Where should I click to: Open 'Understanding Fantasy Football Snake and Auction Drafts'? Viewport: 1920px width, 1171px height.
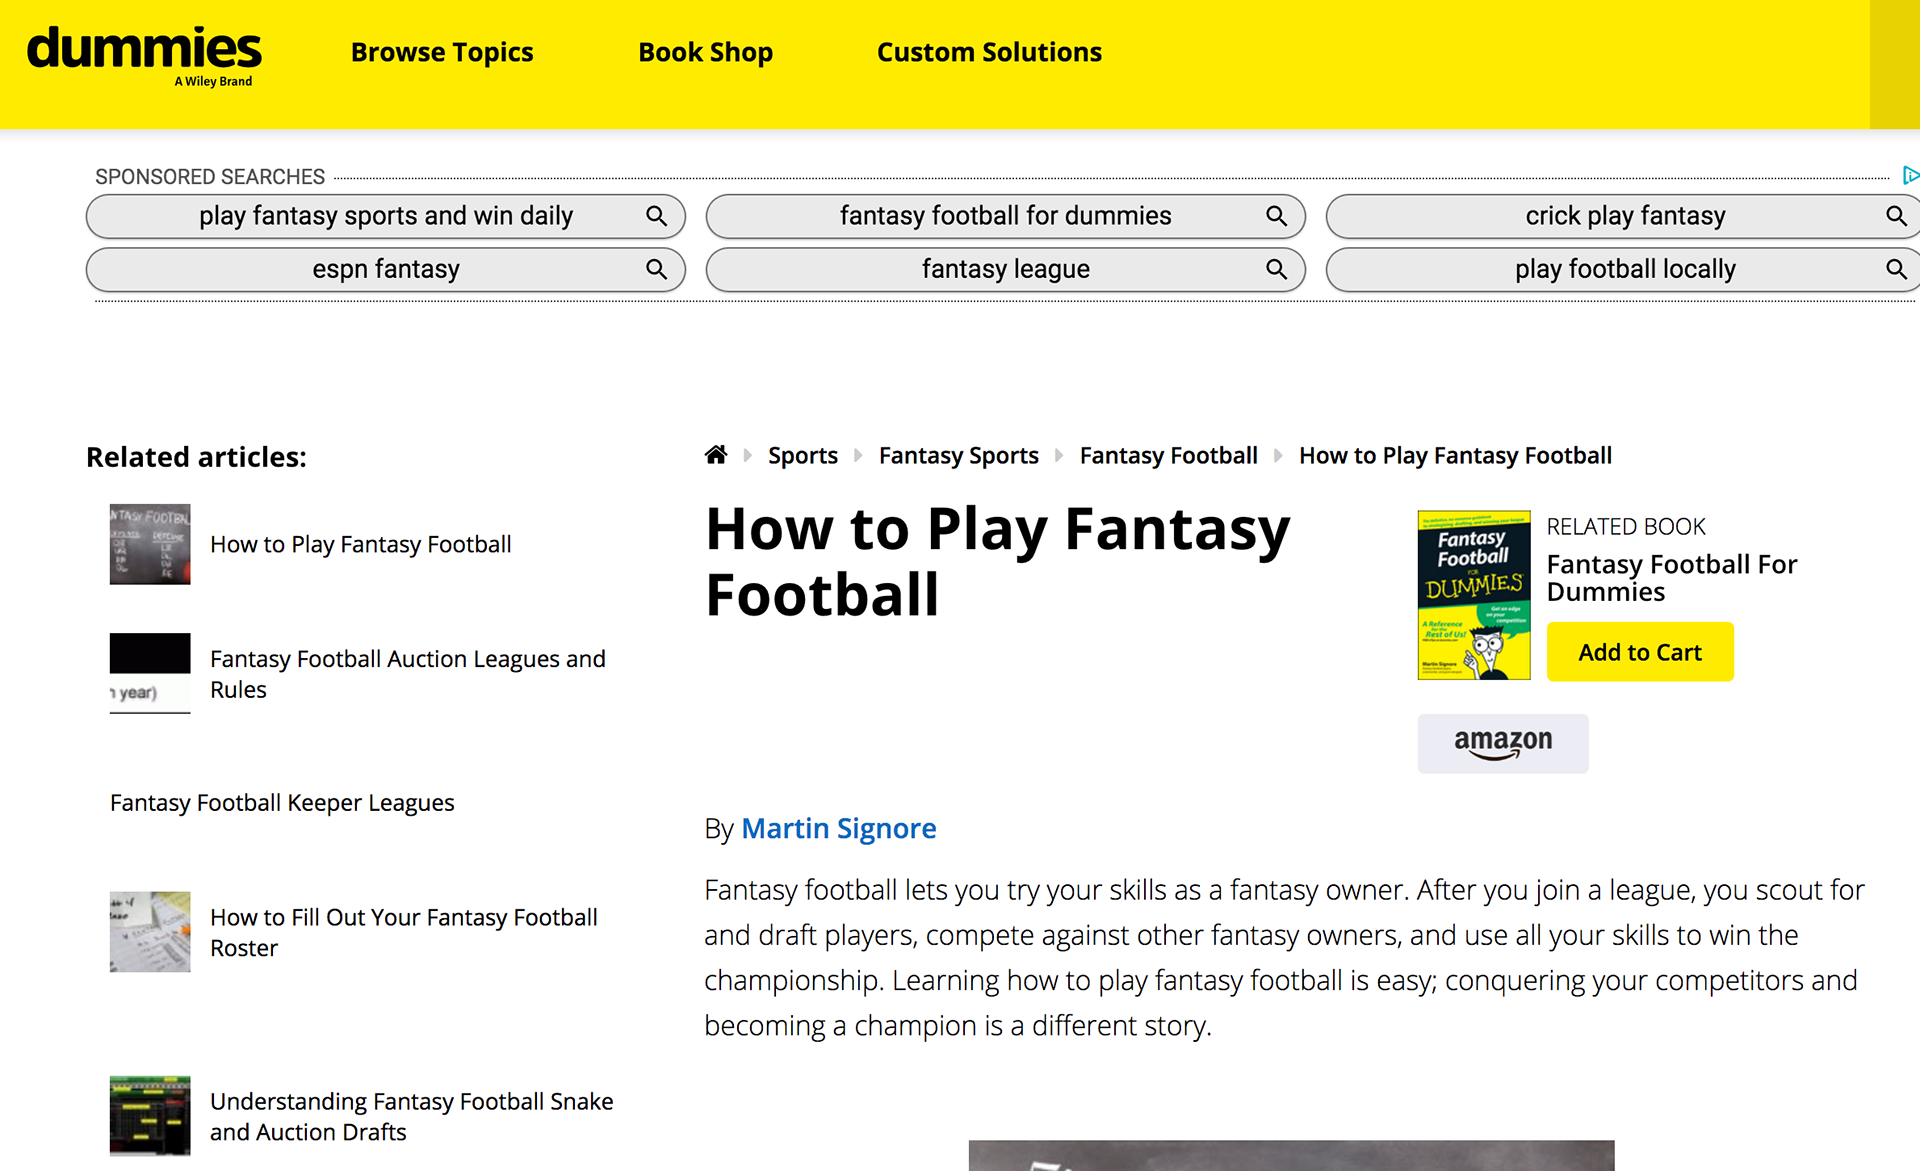pyautogui.click(x=412, y=1116)
